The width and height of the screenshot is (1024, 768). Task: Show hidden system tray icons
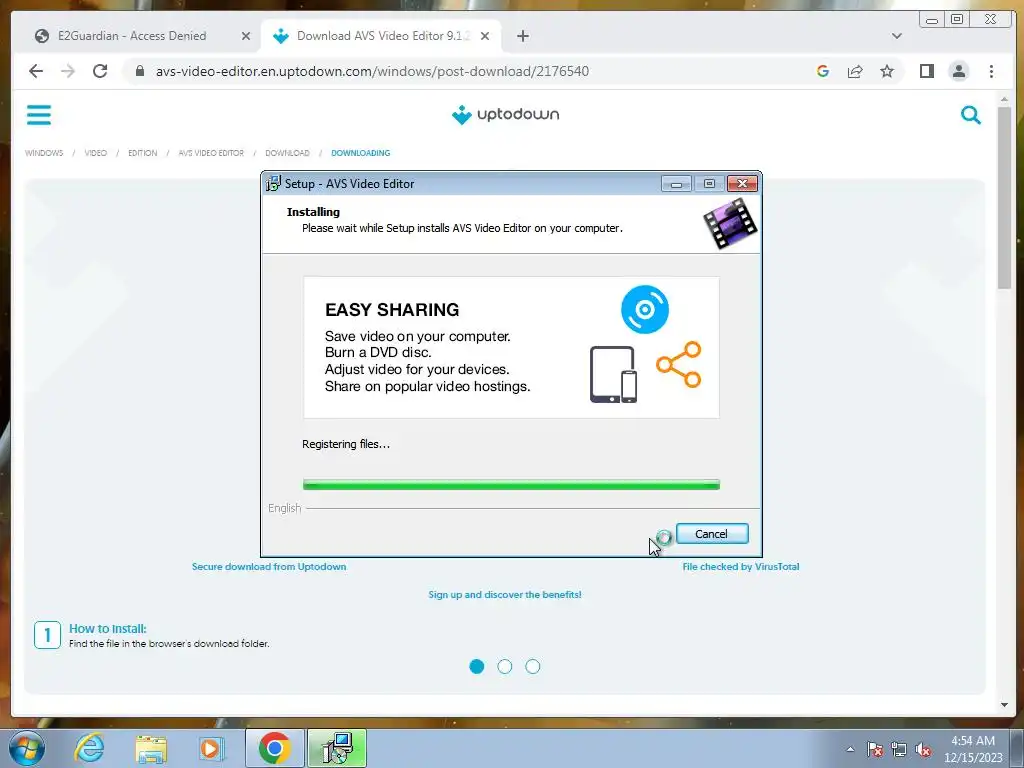pos(850,749)
